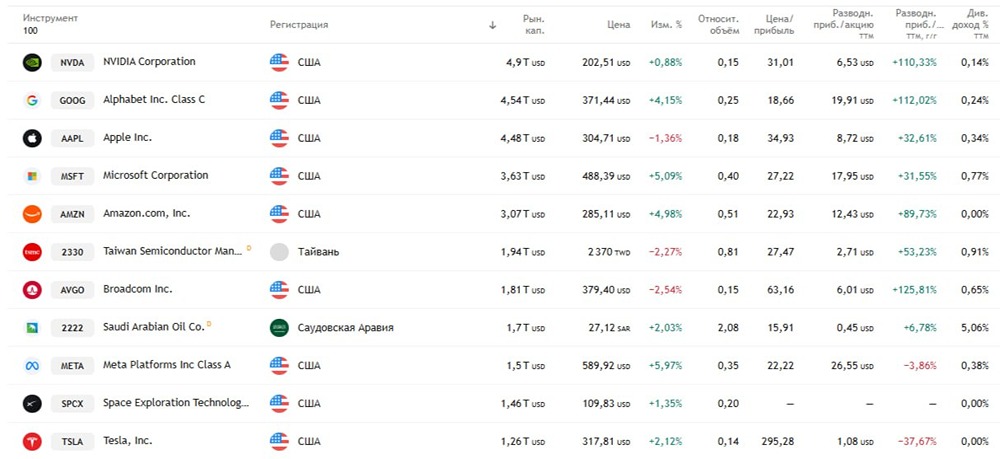Open the AAPL ticker badge
The height and width of the screenshot is (459, 1000).
(x=72, y=138)
